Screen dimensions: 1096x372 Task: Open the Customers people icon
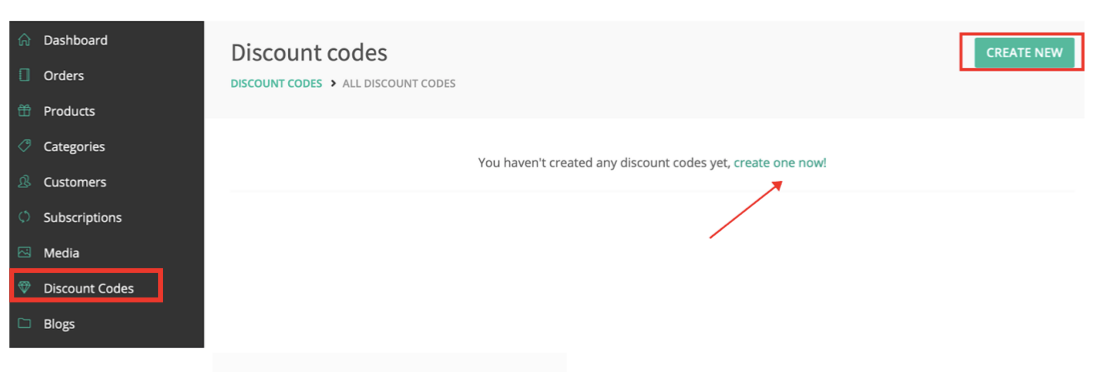(x=24, y=182)
